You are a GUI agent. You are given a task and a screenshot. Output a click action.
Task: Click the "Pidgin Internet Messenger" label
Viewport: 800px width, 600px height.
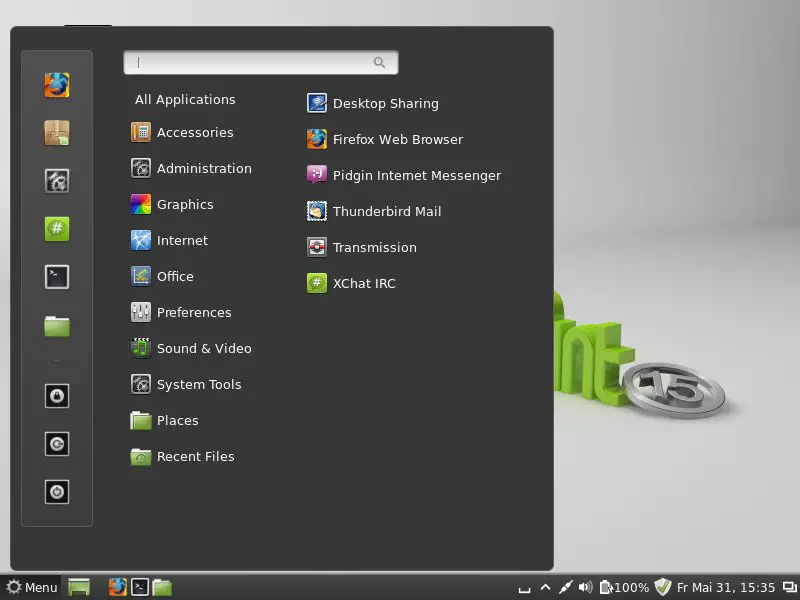tap(417, 176)
